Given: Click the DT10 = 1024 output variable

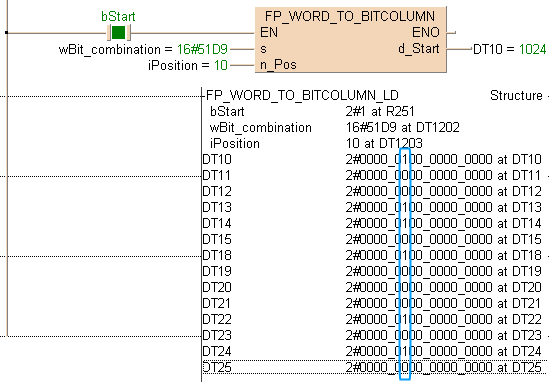Looking at the screenshot, I should click(509, 49).
